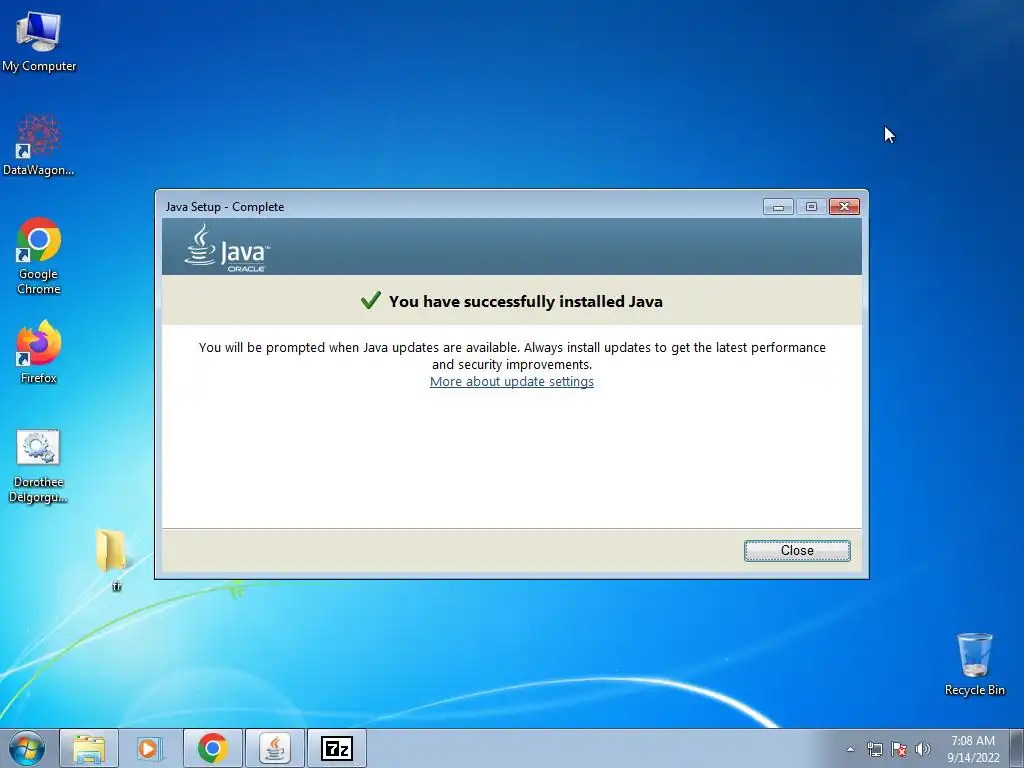The width and height of the screenshot is (1024, 768).
Task: Open Windows Media Player from the taskbar
Action: click(x=149, y=748)
